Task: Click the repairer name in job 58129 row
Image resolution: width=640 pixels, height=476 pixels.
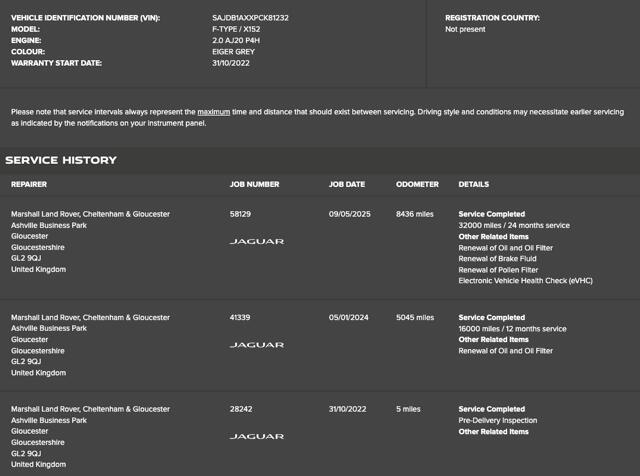Action: pyautogui.click(x=90, y=214)
